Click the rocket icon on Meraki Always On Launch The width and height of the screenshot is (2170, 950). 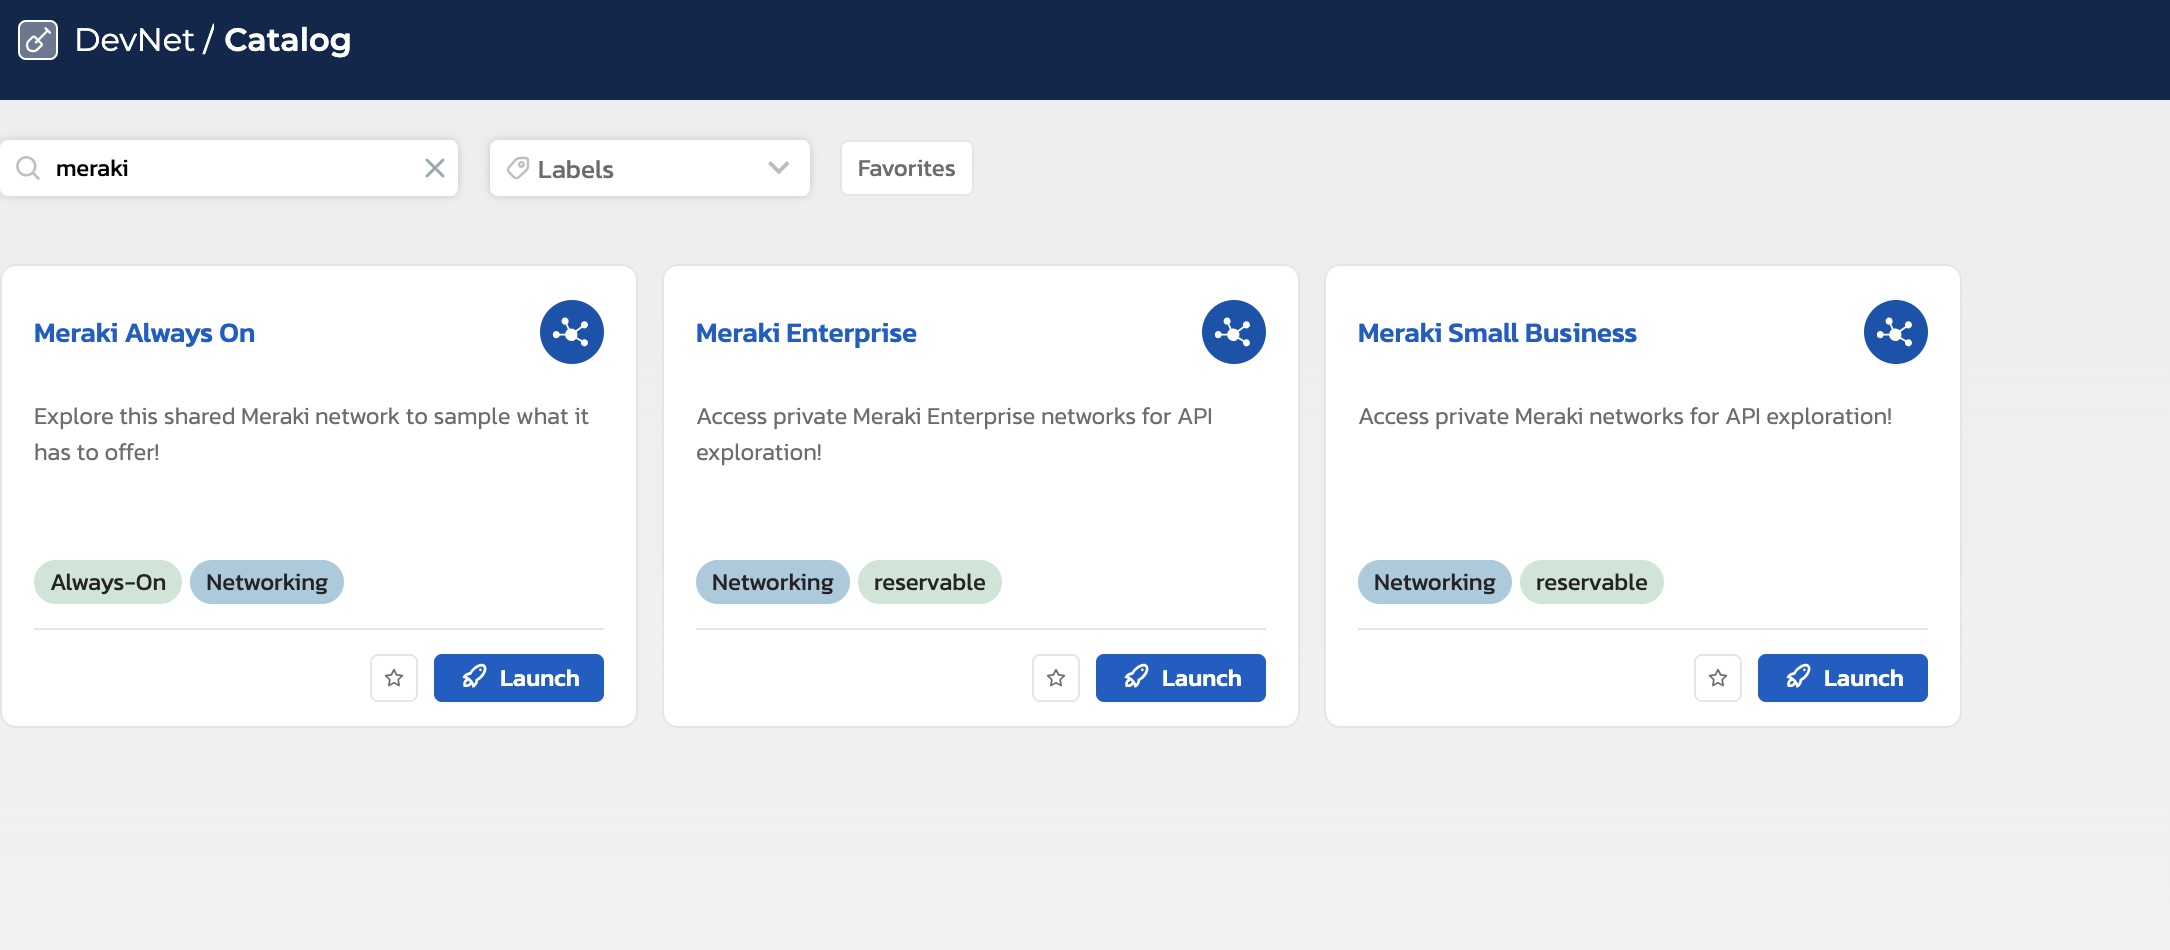[x=476, y=677]
